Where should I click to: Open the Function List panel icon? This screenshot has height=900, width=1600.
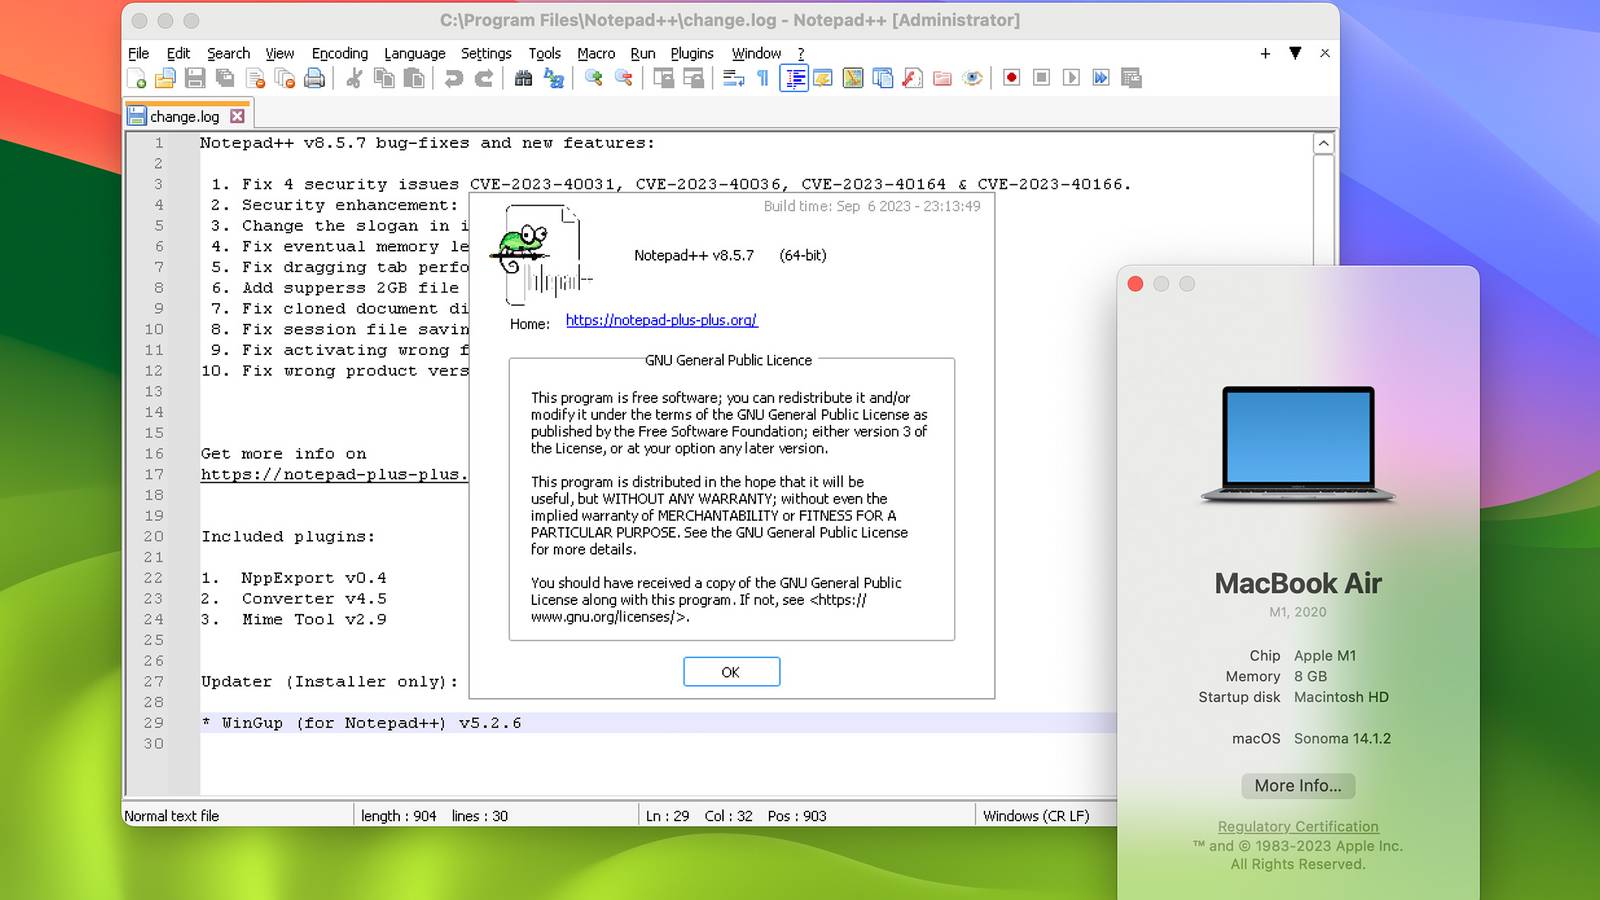point(912,78)
